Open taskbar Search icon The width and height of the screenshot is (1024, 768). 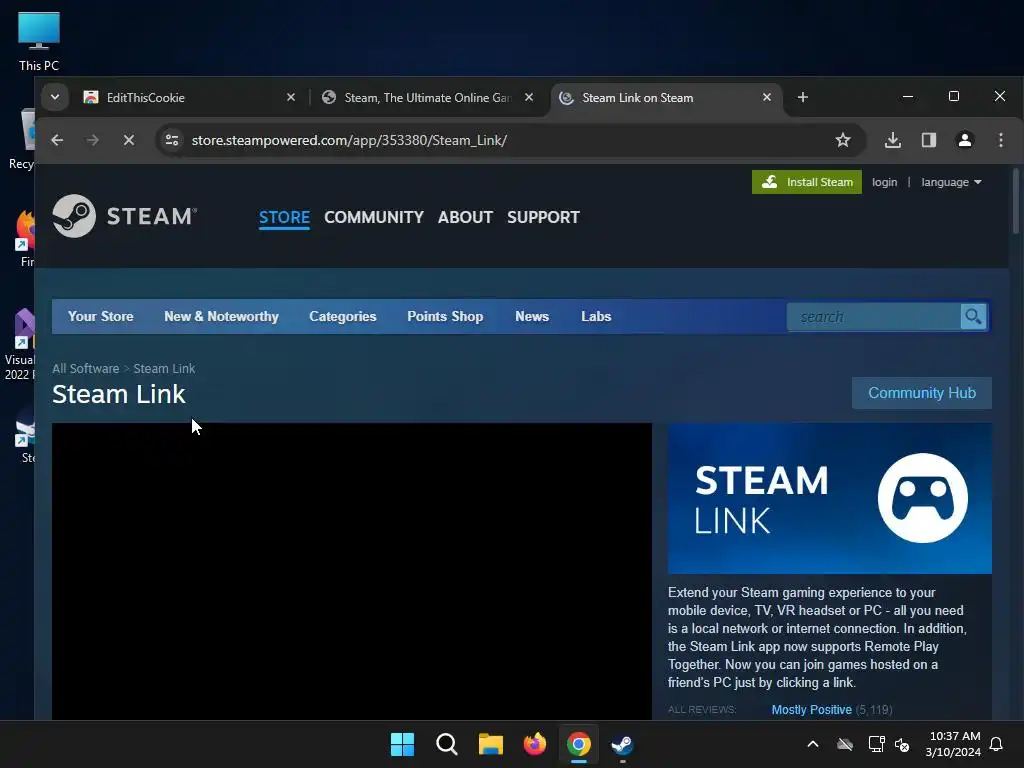(447, 744)
